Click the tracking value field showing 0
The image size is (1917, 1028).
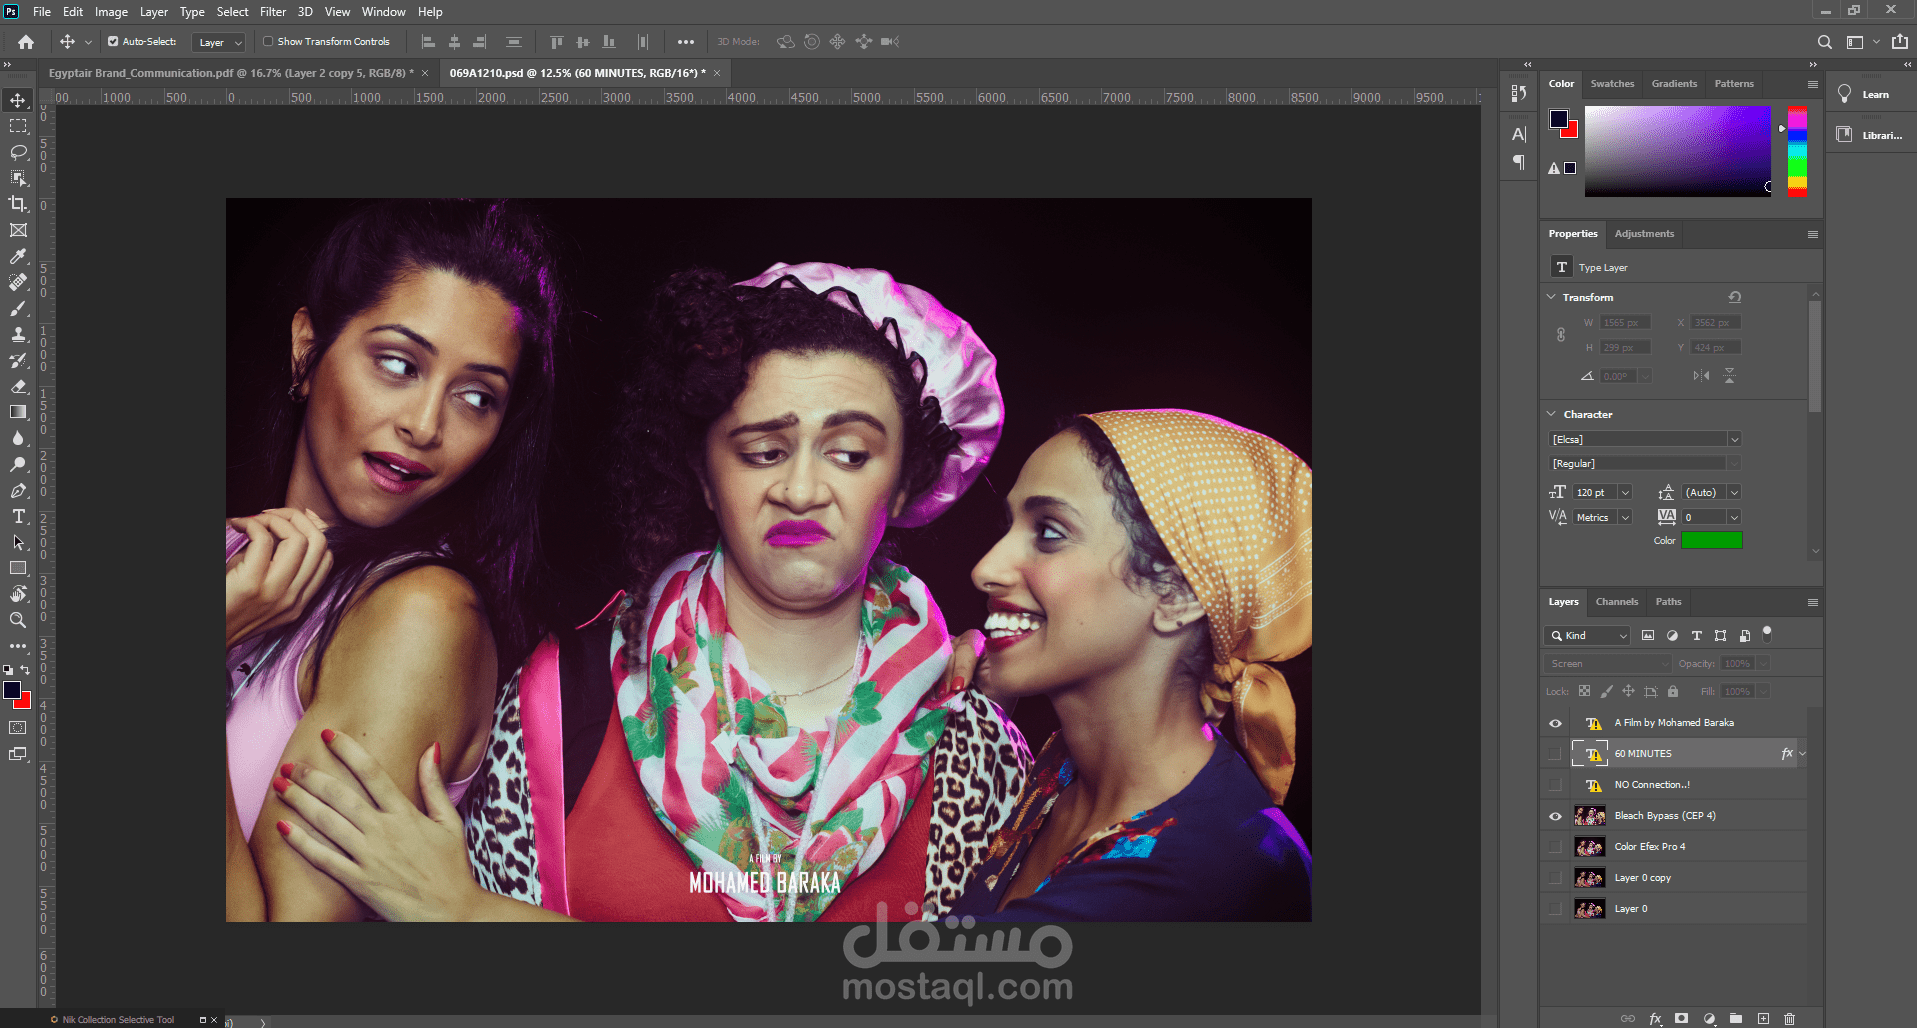(1703, 518)
